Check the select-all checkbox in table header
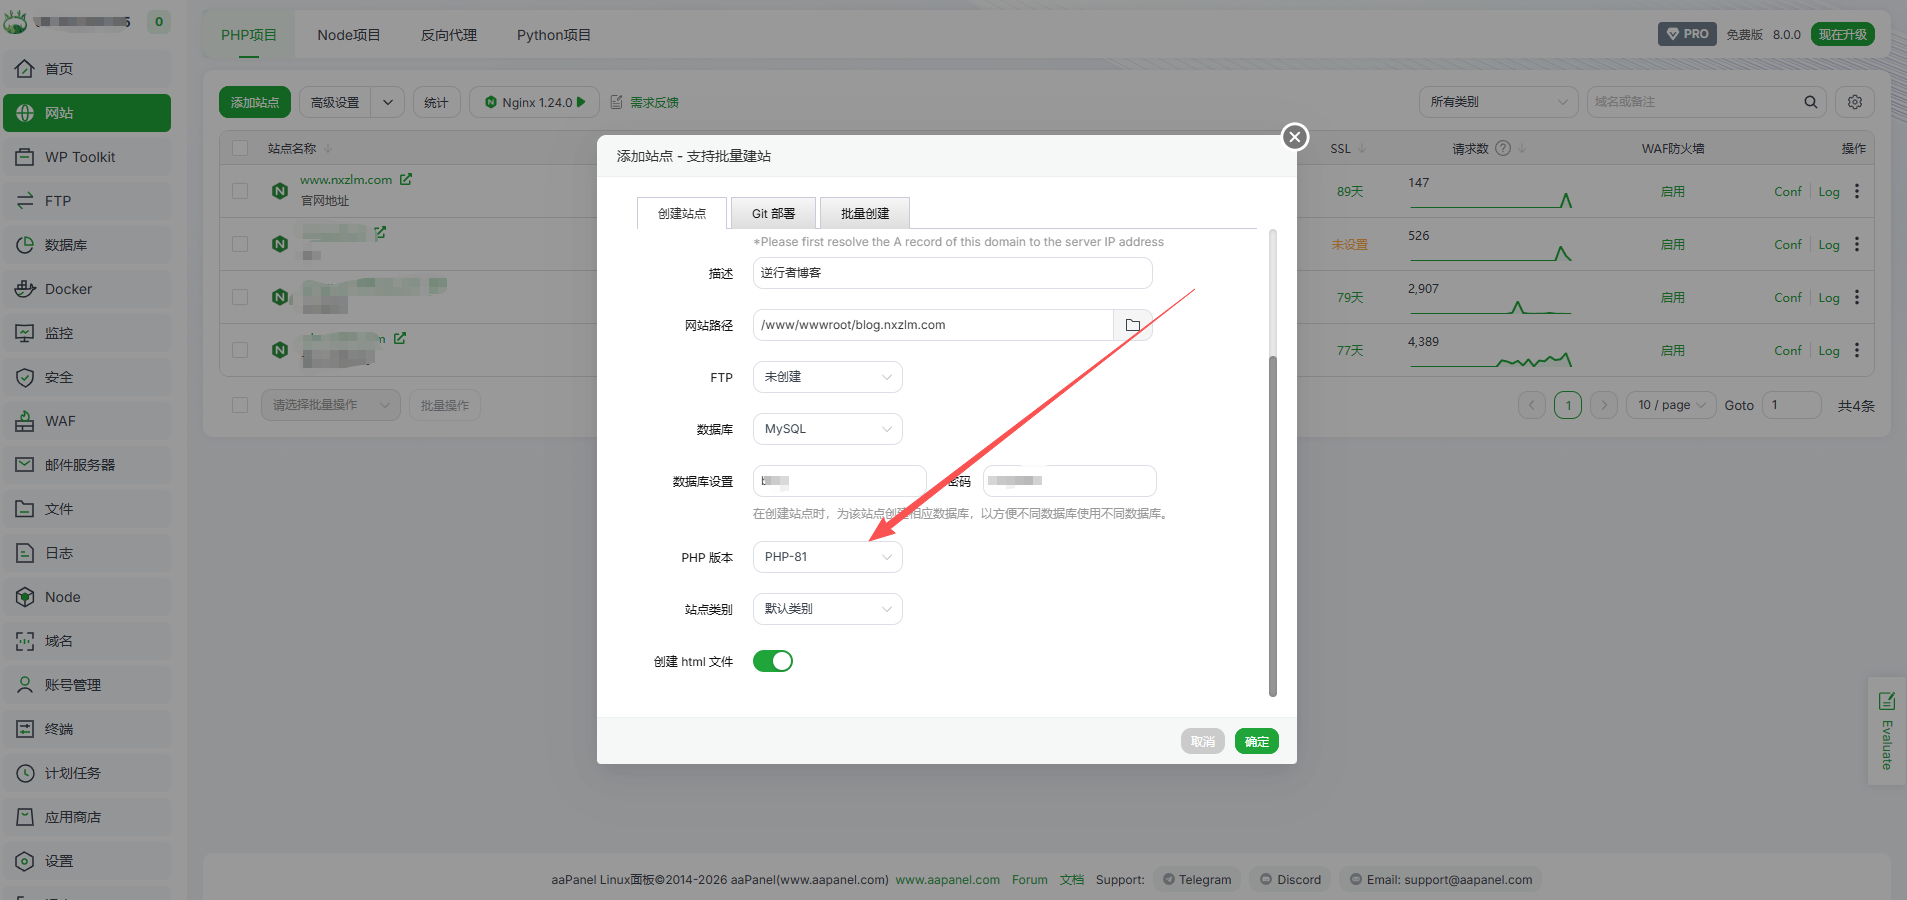 240,148
